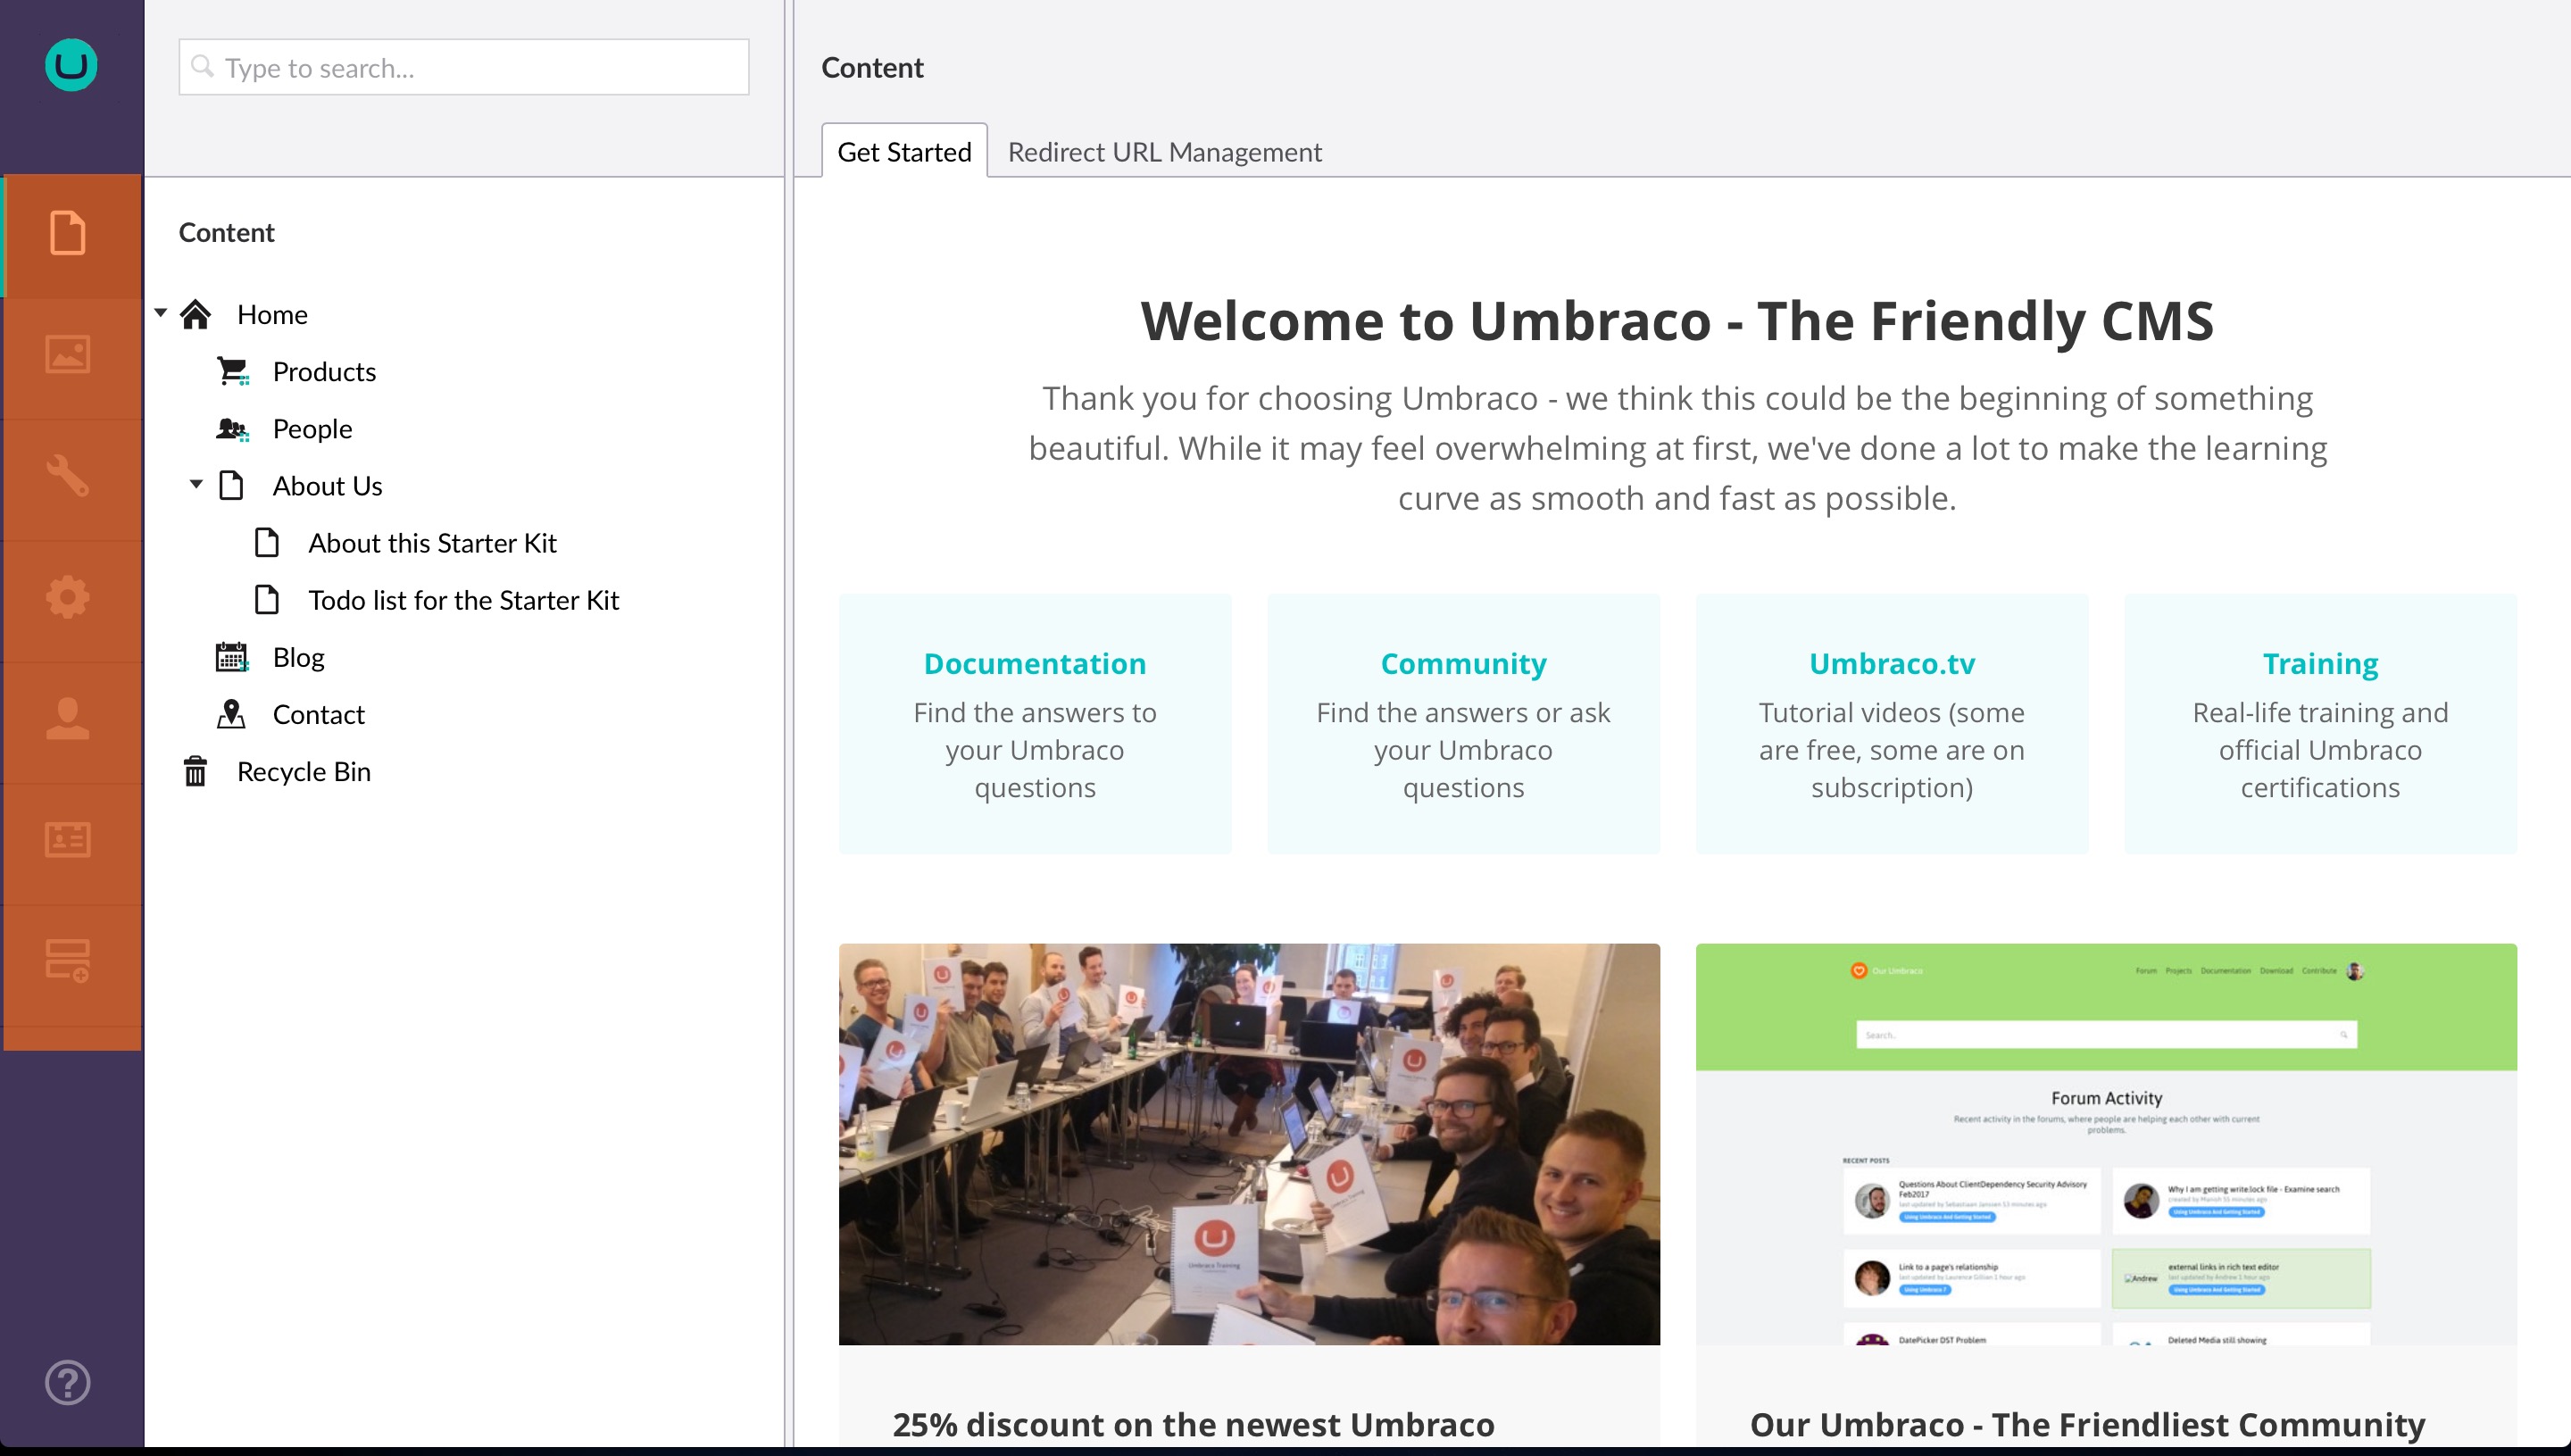This screenshot has height=1456, width=2571.
Task: Open the Members section ID card icon
Action: click(68, 840)
